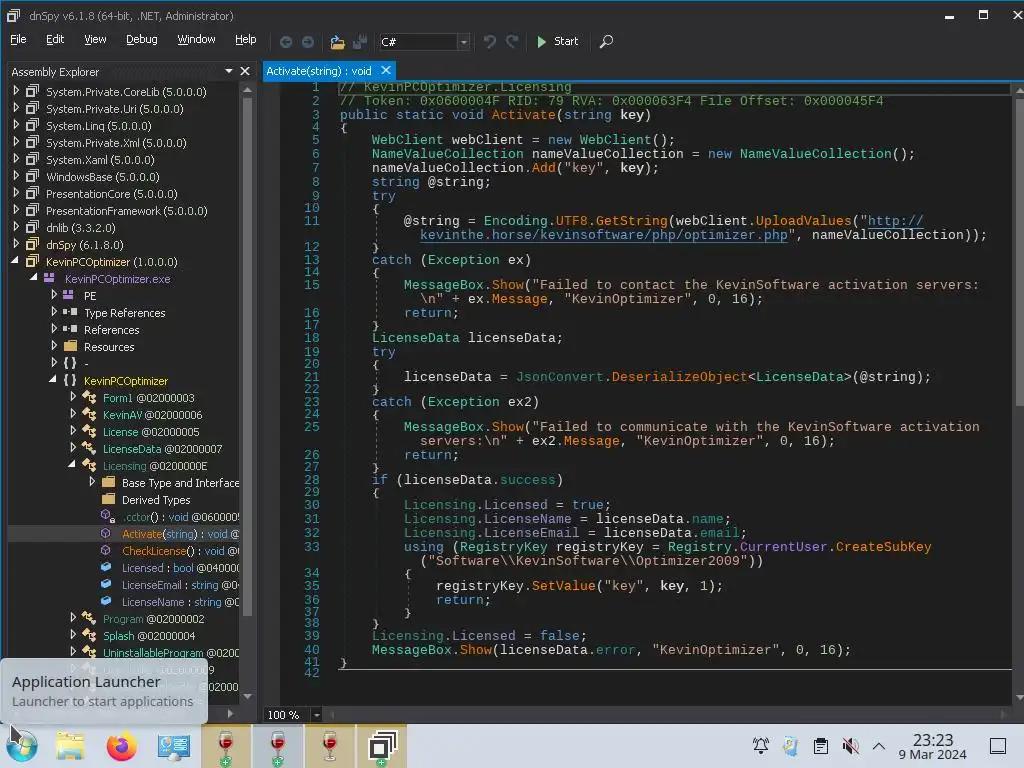Expand the dnlib (3.3.2.0) node
Screen dimensions: 1024x768
pos(16,227)
